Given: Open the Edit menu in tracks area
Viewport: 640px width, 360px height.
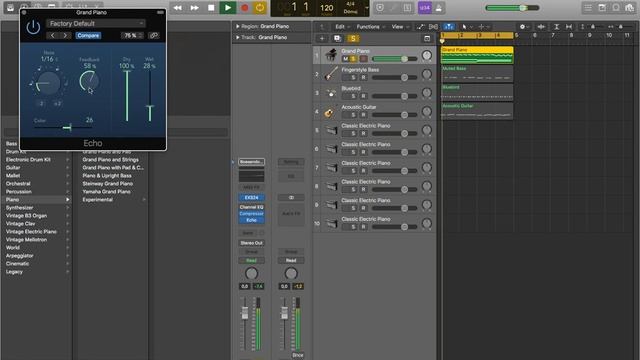Looking at the screenshot, I should tap(342, 27).
